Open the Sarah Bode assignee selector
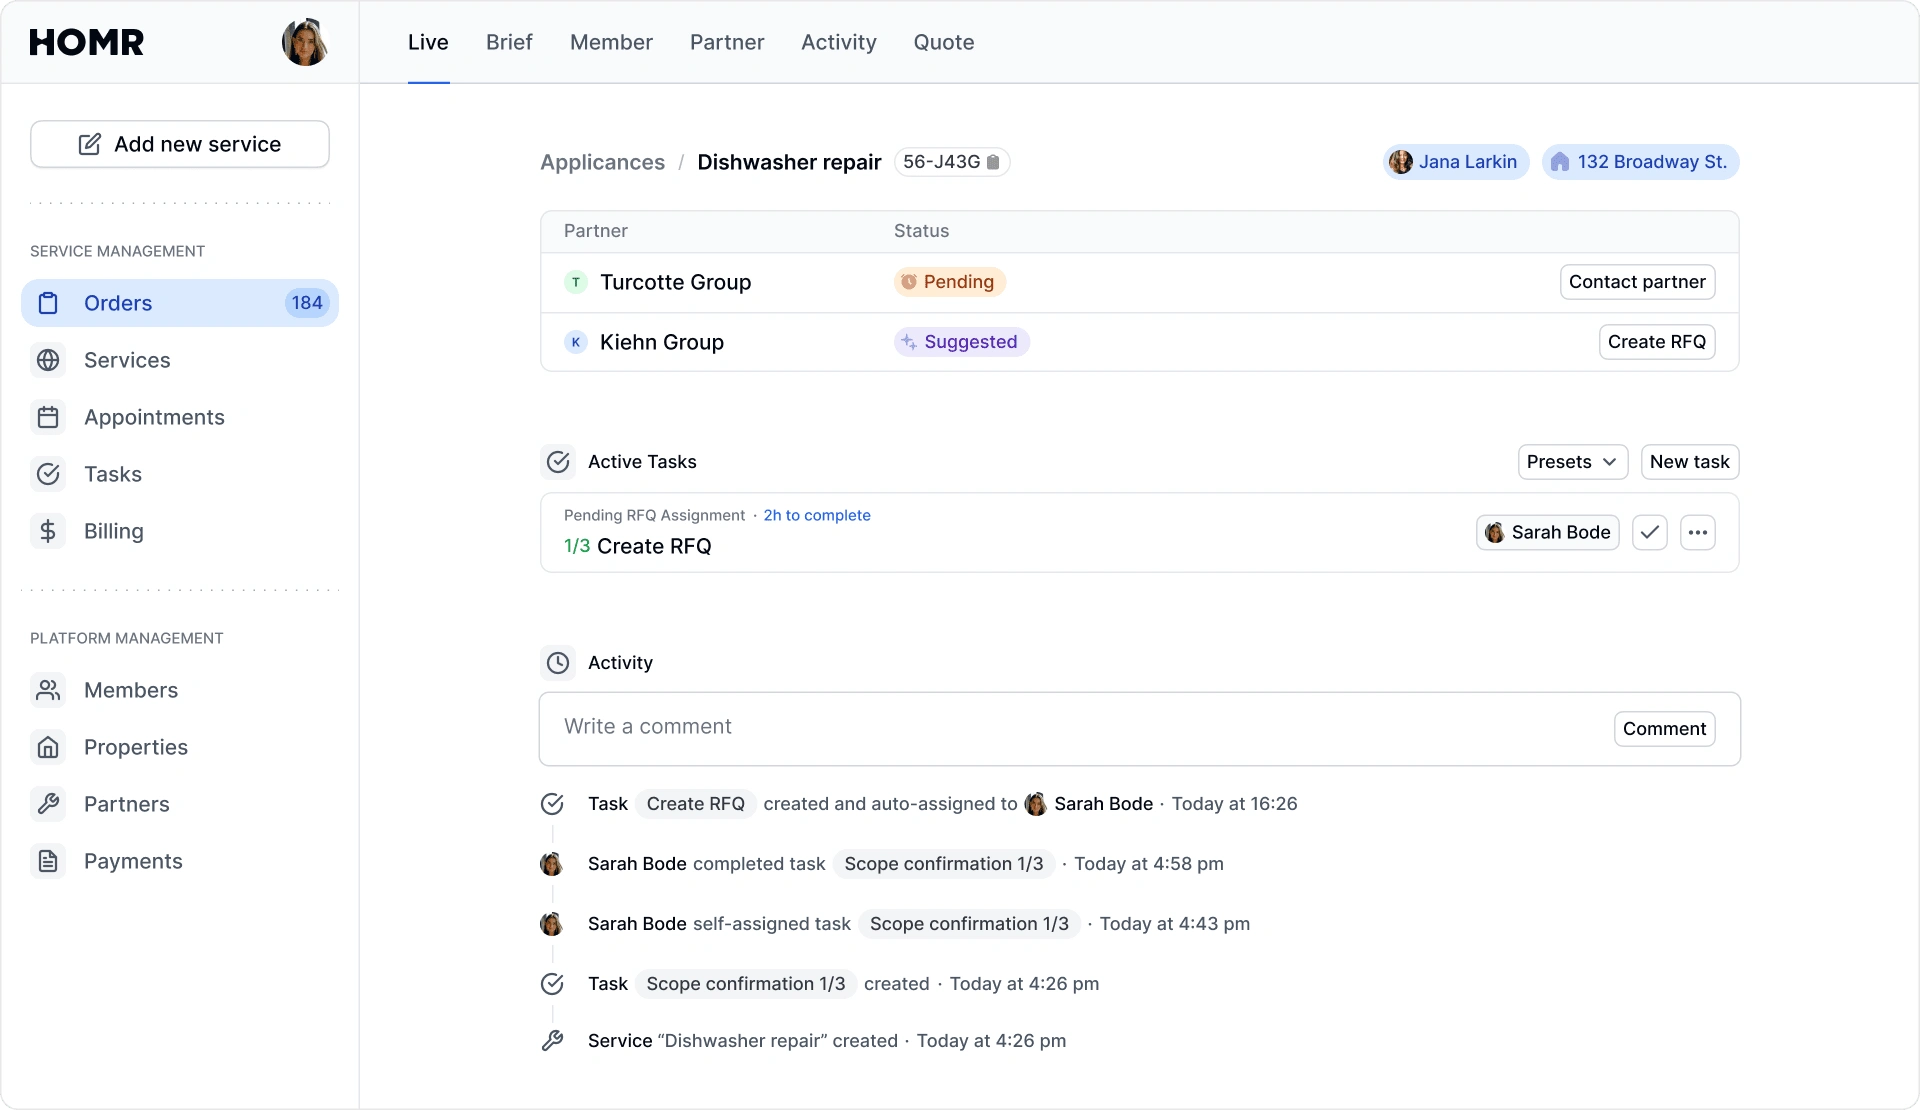 click(1547, 532)
